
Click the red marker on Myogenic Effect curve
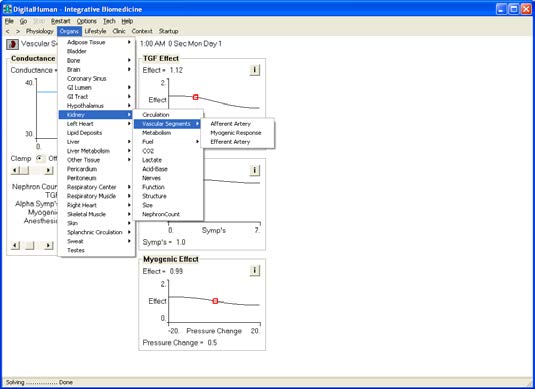pyautogui.click(x=215, y=301)
